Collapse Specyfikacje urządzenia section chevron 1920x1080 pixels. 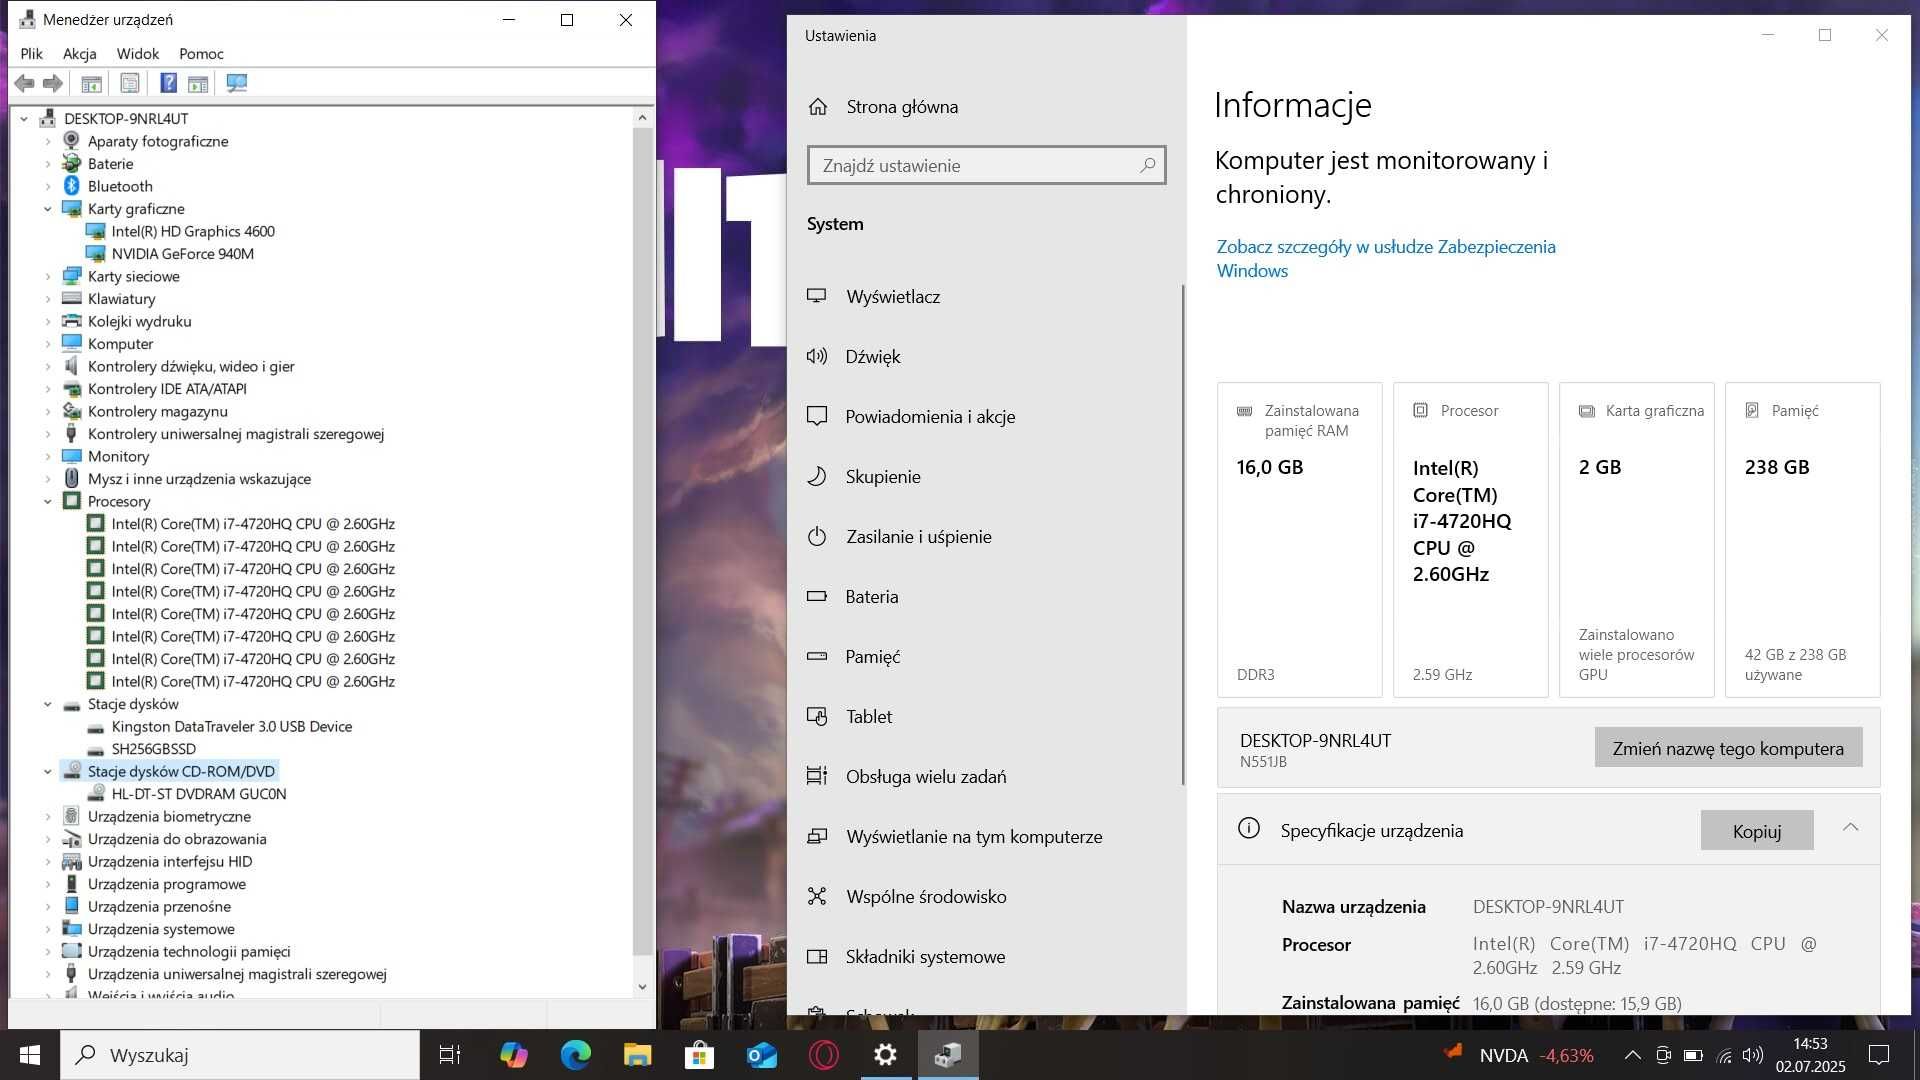[x=1851, y=828]
